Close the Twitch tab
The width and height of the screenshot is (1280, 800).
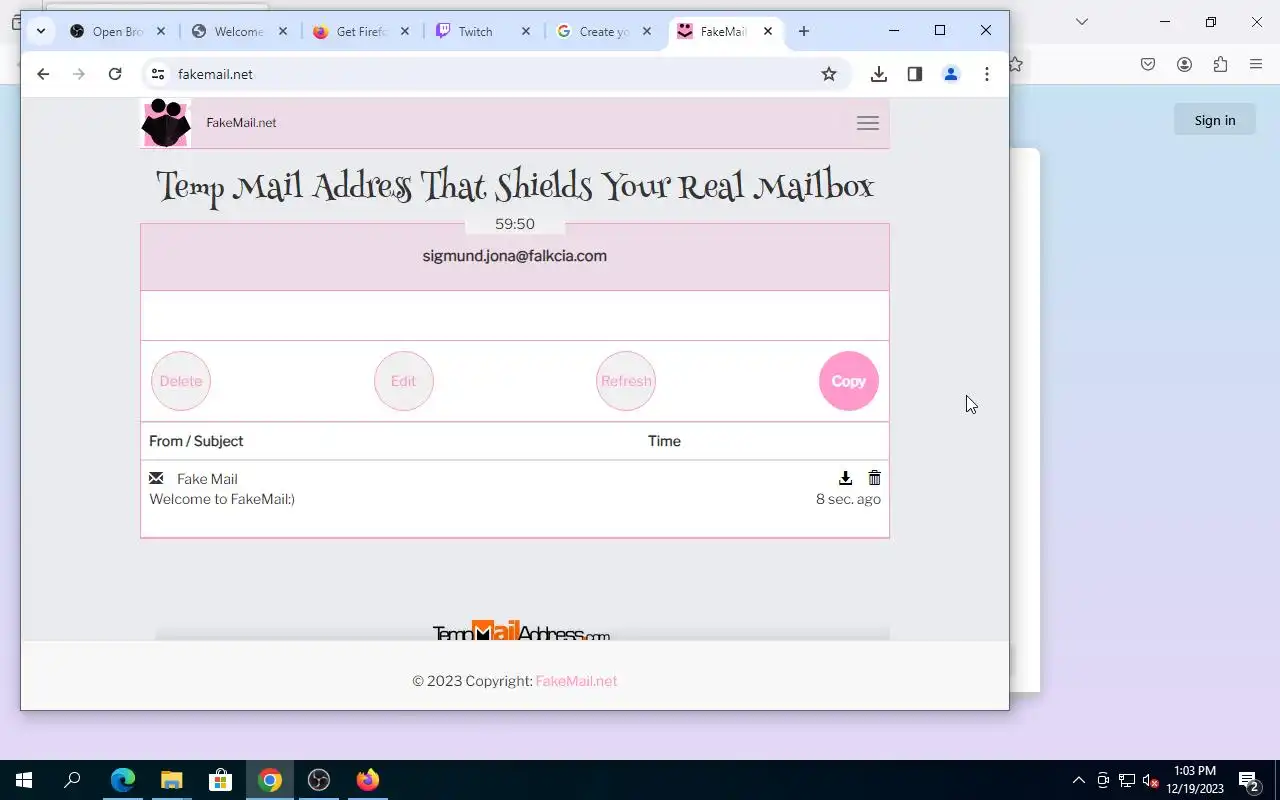(526, 31)
